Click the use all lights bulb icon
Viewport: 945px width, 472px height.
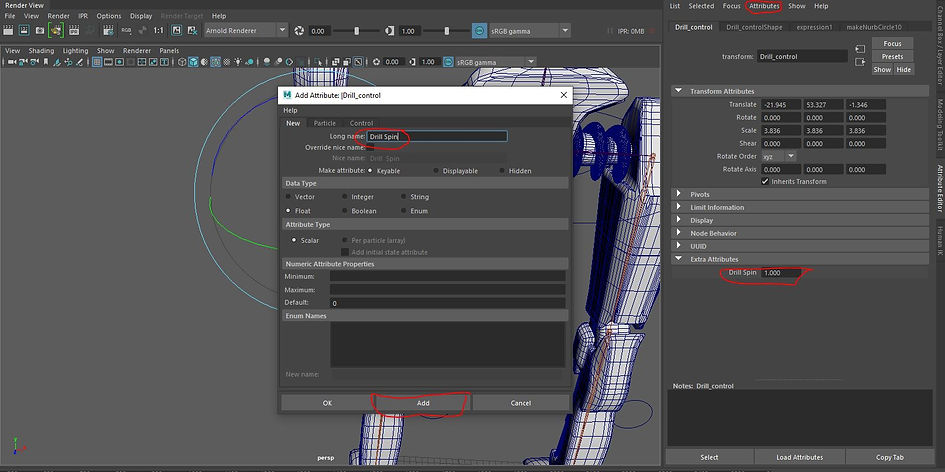point(238,61)
